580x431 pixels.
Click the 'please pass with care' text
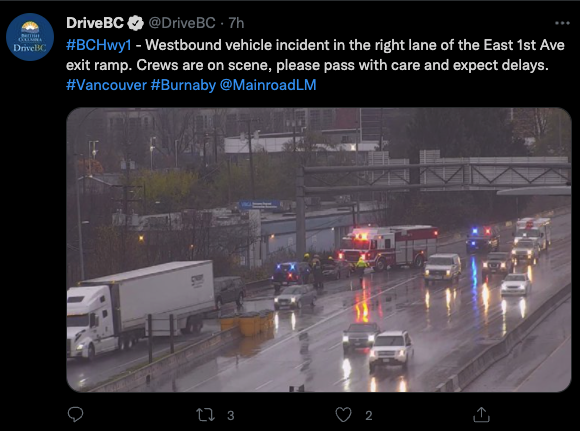coord(339,65)
